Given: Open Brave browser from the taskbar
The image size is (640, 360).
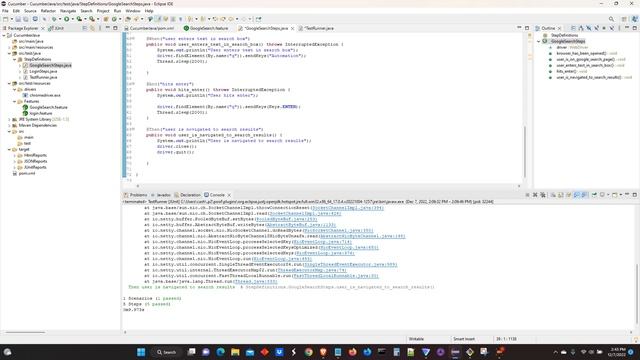Looking at the screenshot, I should [x=323, y=352].
